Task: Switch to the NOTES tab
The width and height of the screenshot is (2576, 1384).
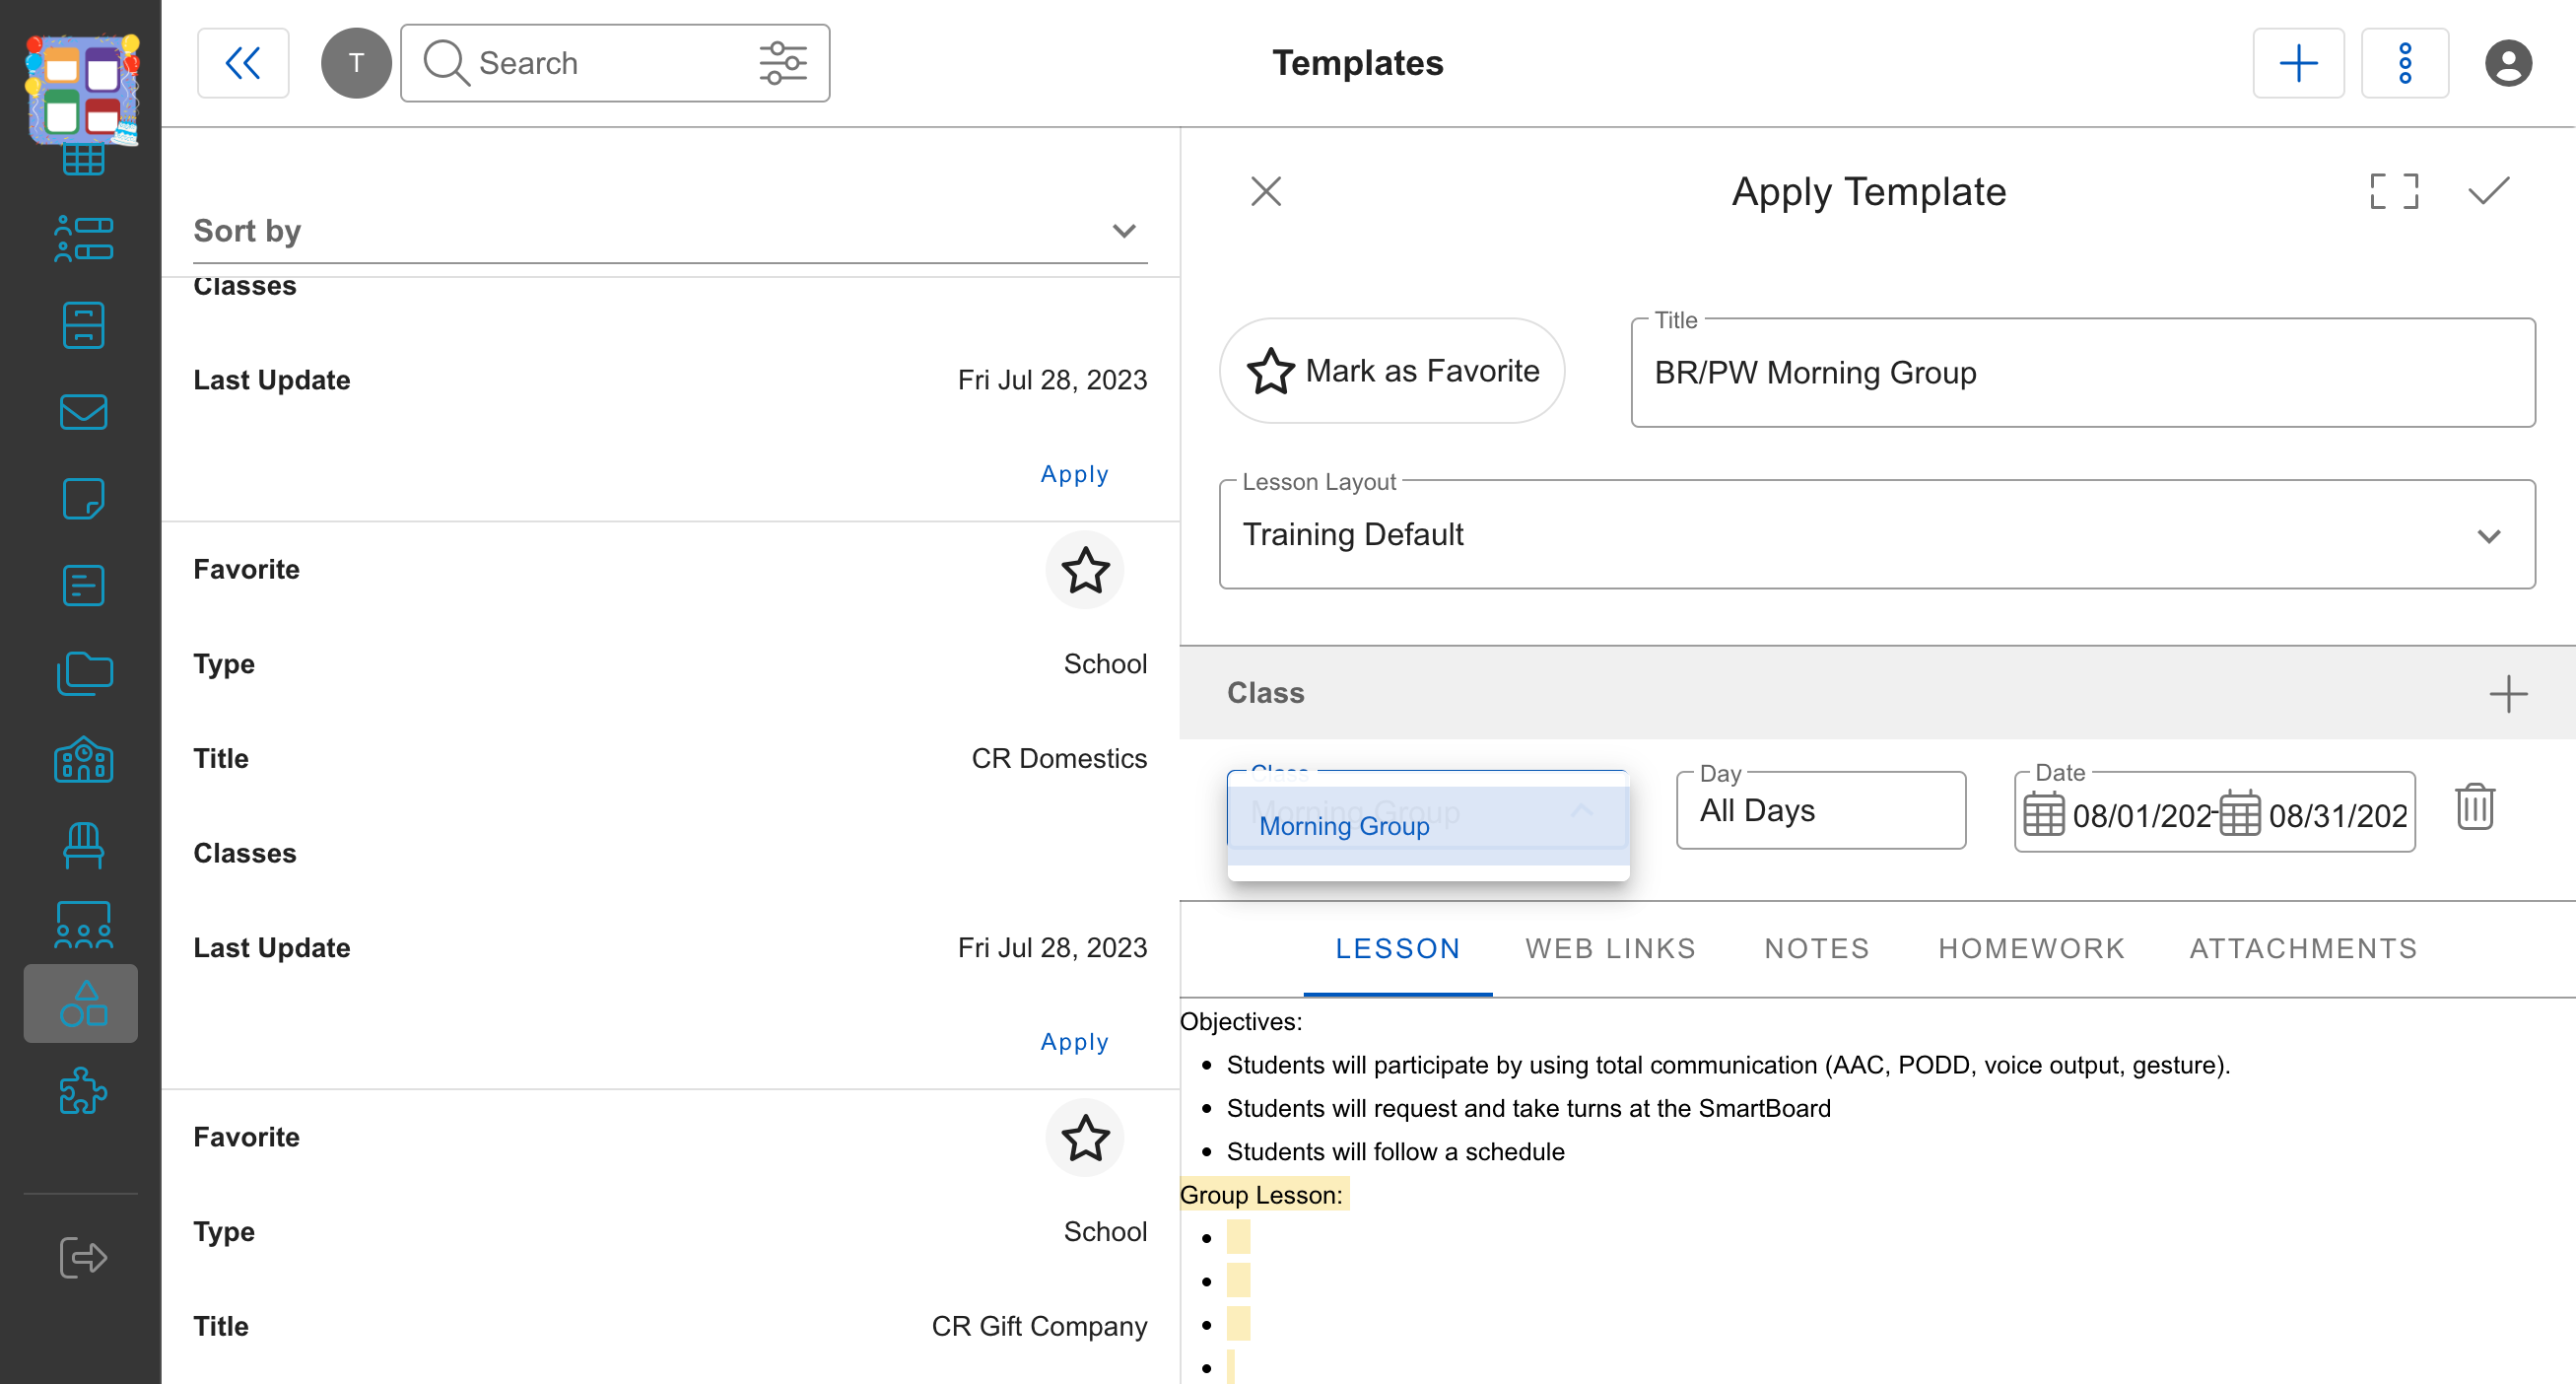Action: pyautogui.click(x=1817, y=949)
